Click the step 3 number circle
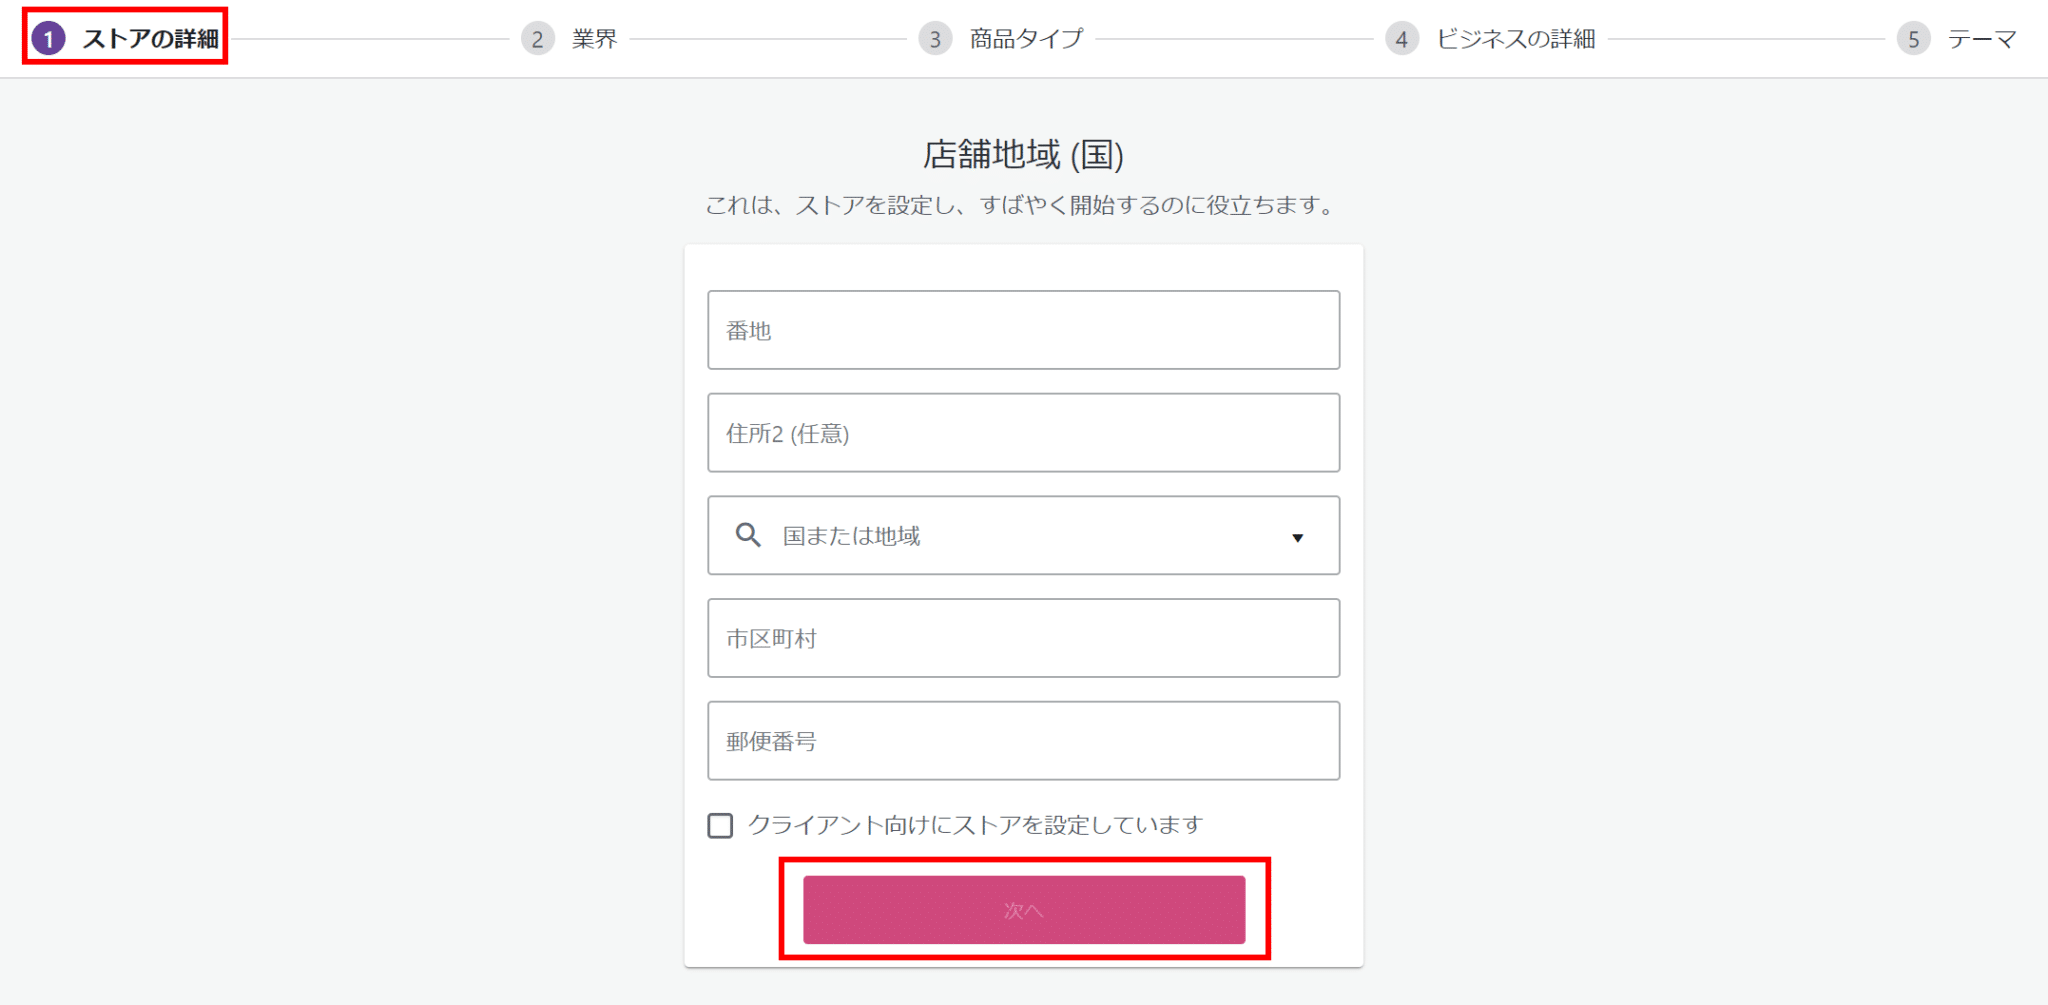 pos(935,39)
